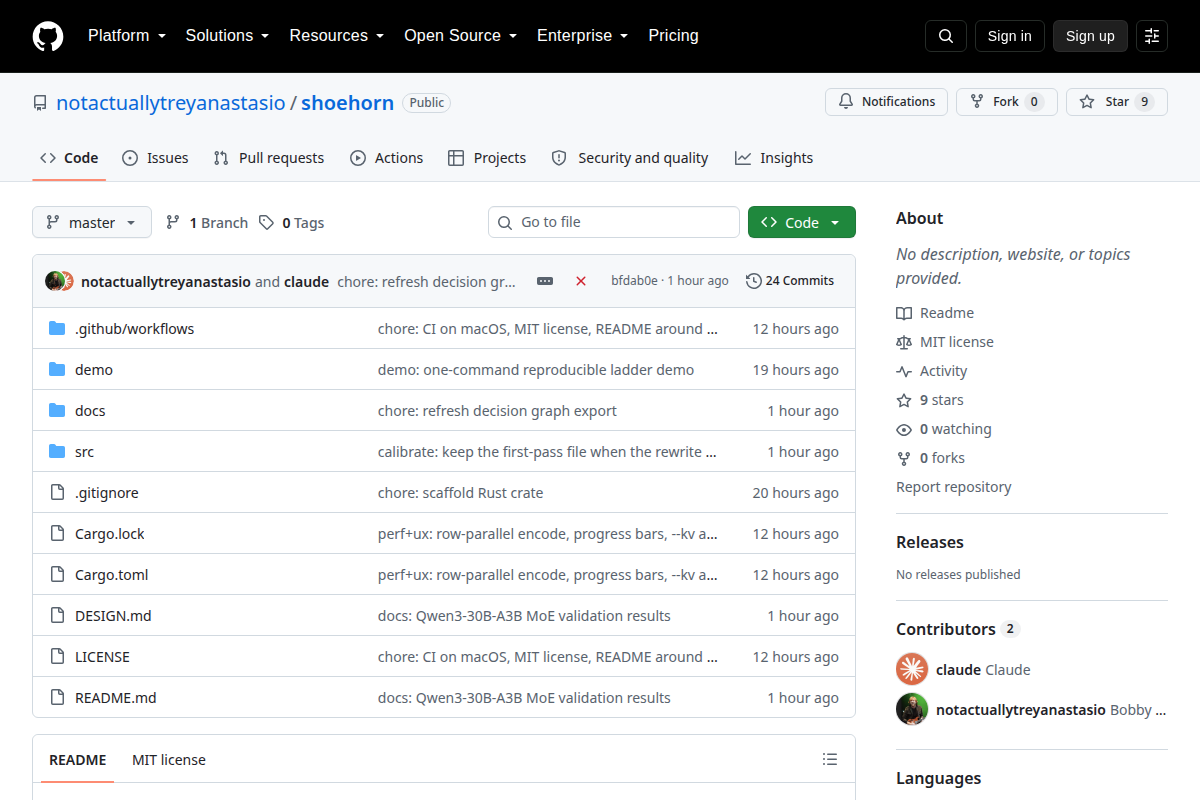
Task: Click the file icon beside Cargo.toml
Action: point(57,575)
